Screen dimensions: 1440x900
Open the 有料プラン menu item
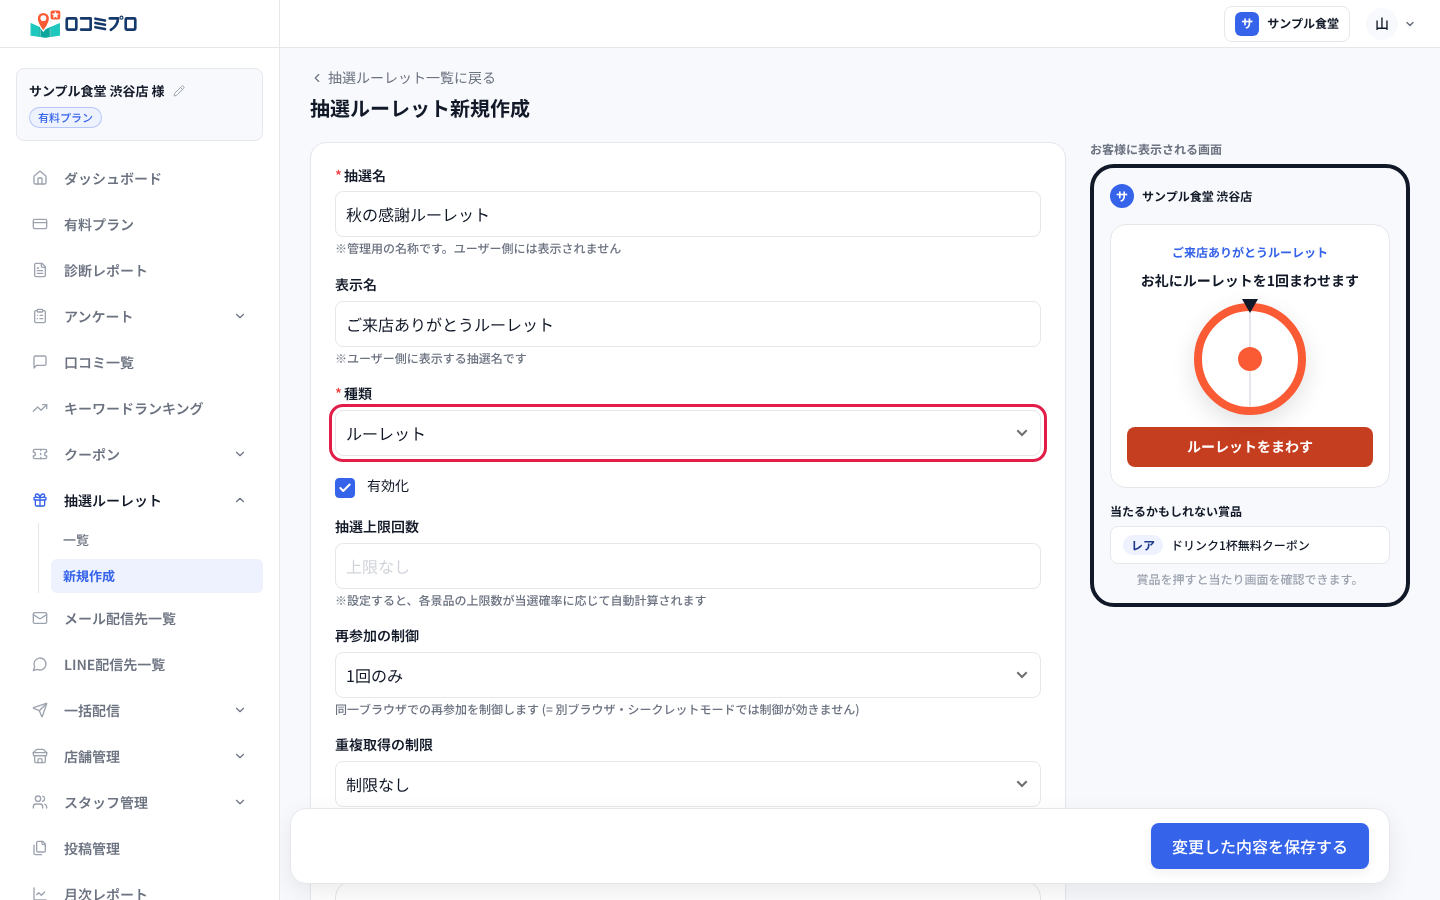point(140,224)
